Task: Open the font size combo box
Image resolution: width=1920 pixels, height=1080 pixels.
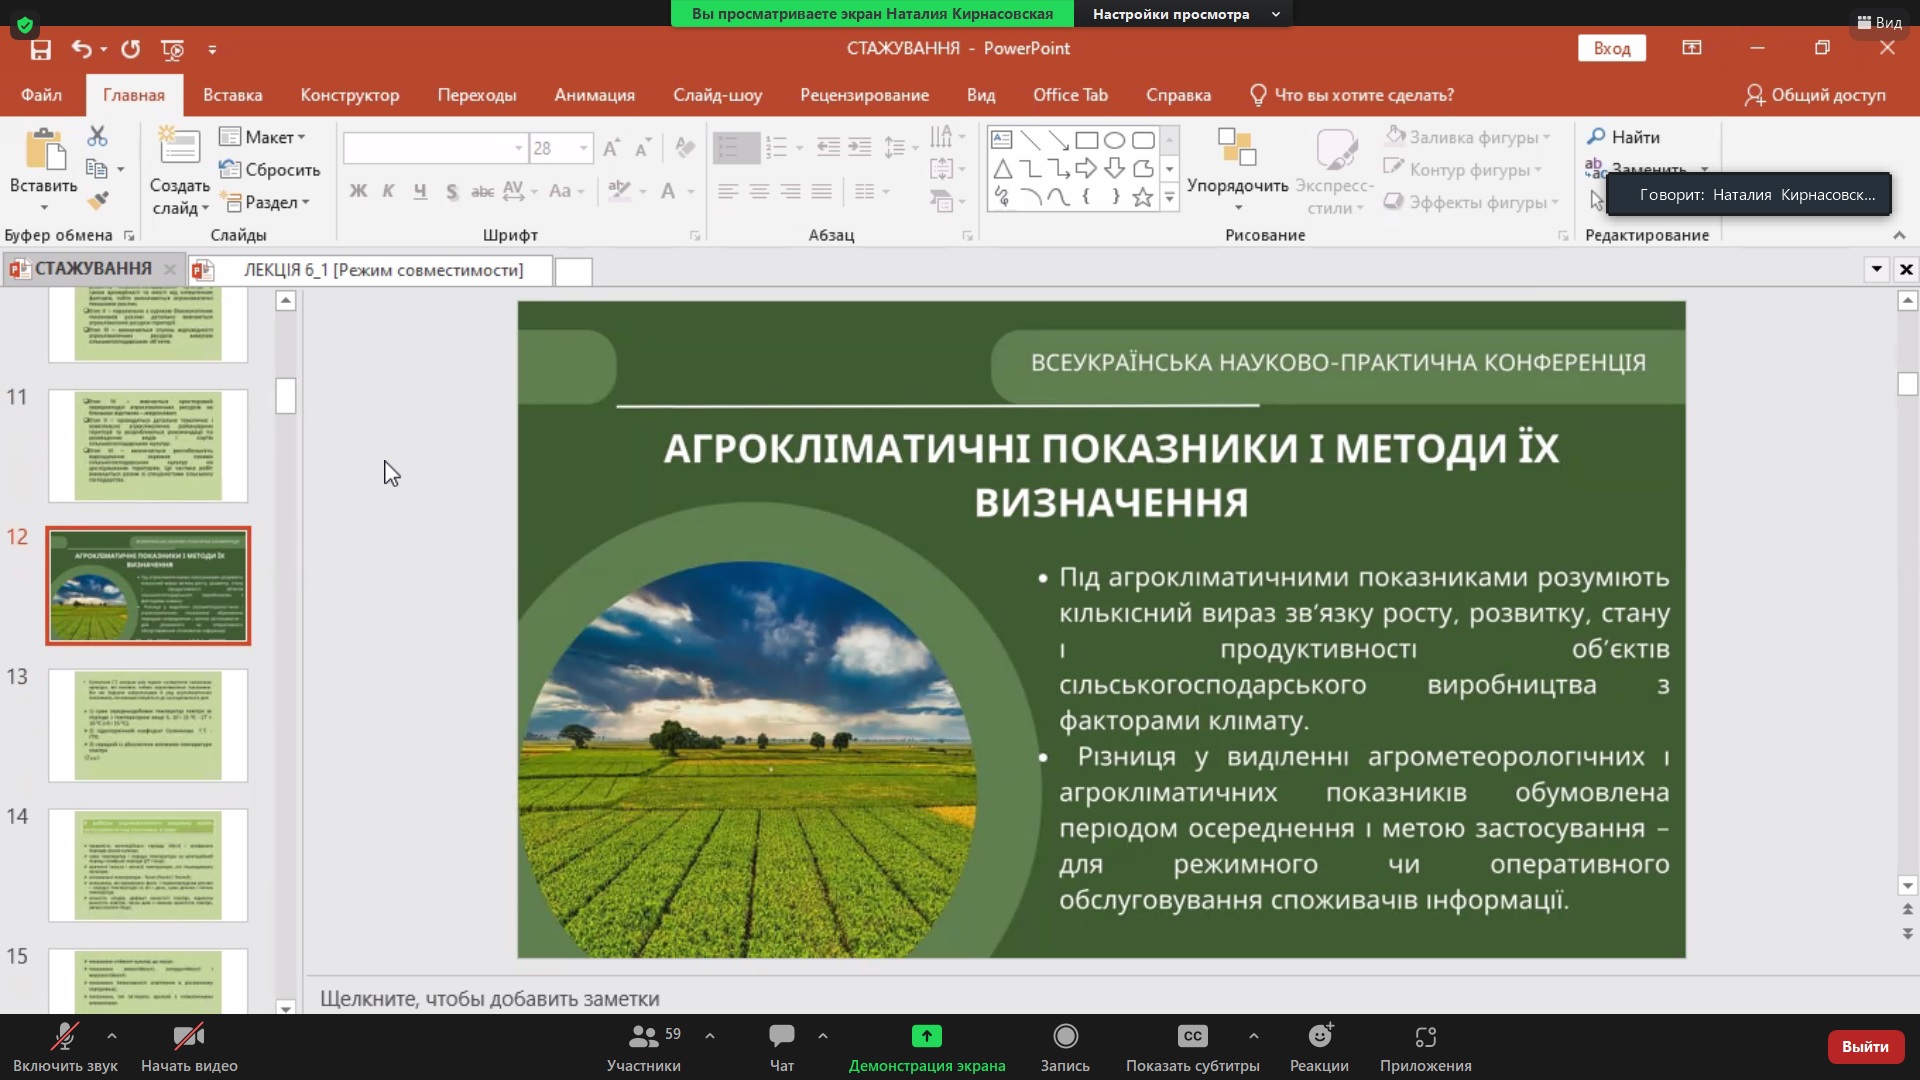Action: click(x=561, y=148)
